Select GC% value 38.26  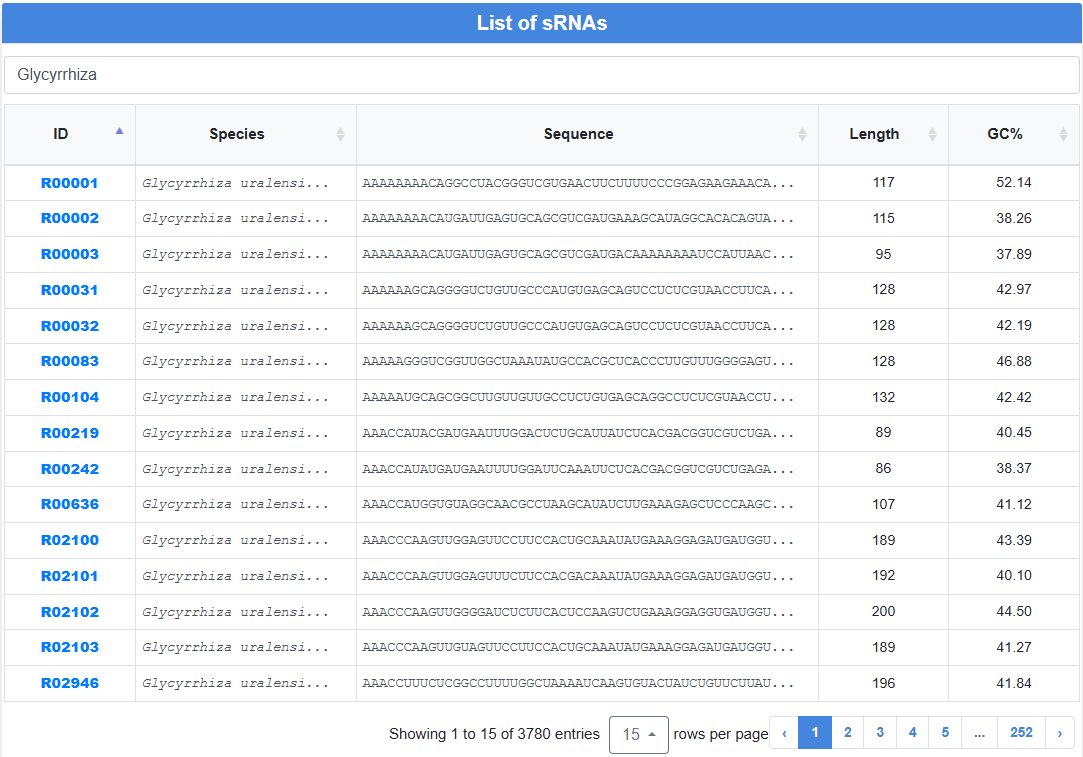point(1013,218)
